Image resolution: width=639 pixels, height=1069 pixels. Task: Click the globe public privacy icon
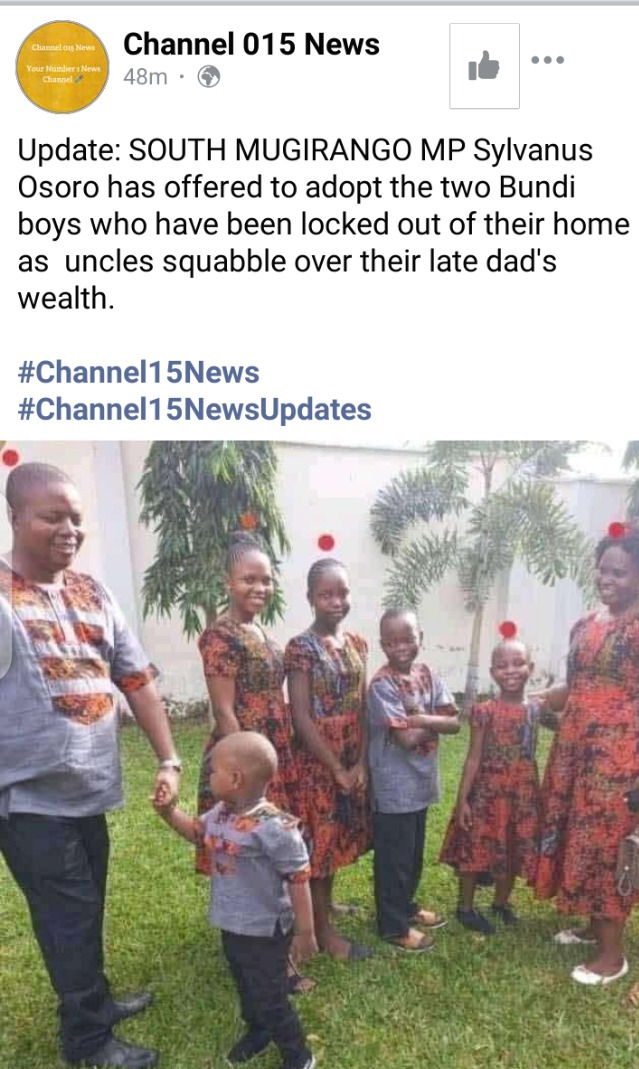209,77
